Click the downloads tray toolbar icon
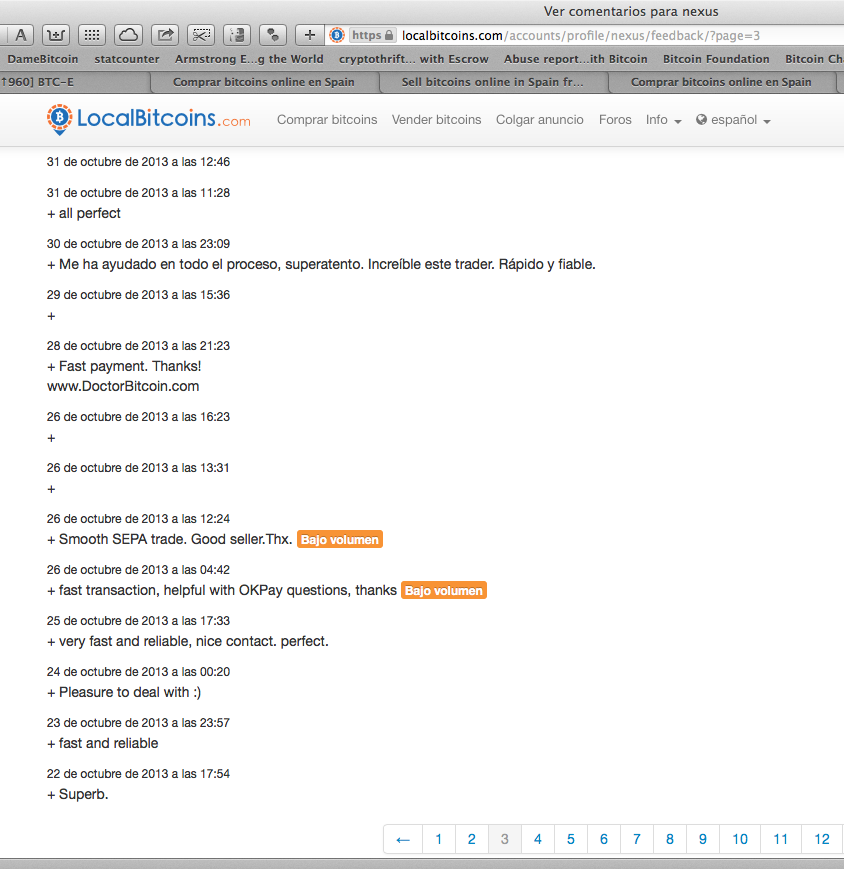844x869 pixels. 55,35
